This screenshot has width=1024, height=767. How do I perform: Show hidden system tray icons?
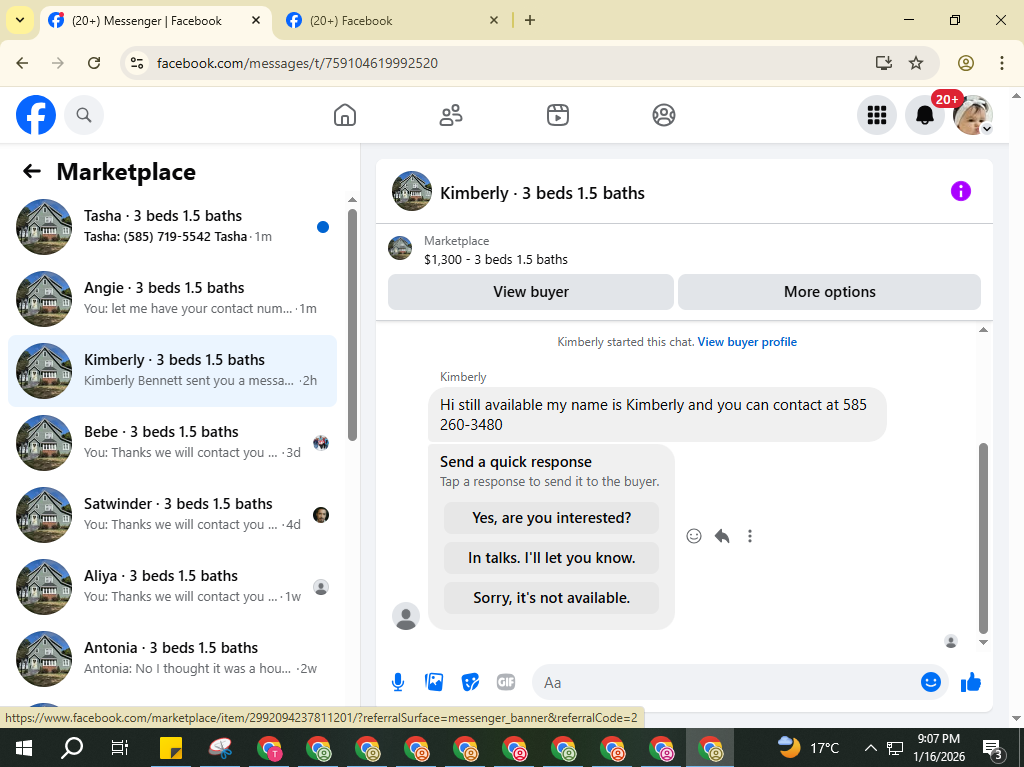click(870, 747)
